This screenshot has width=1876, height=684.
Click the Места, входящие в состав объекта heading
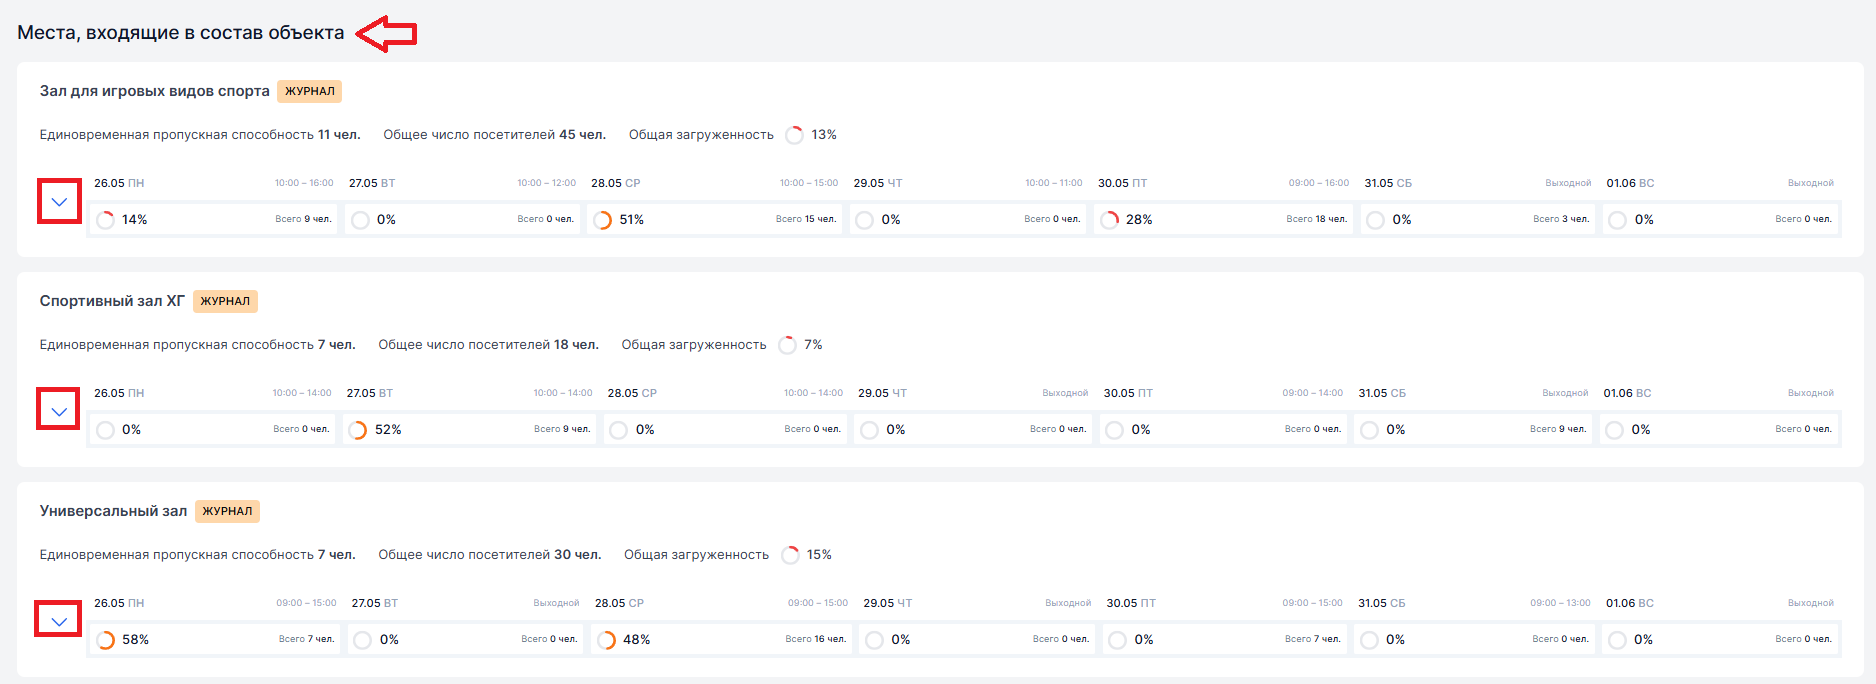pos(180,33)
